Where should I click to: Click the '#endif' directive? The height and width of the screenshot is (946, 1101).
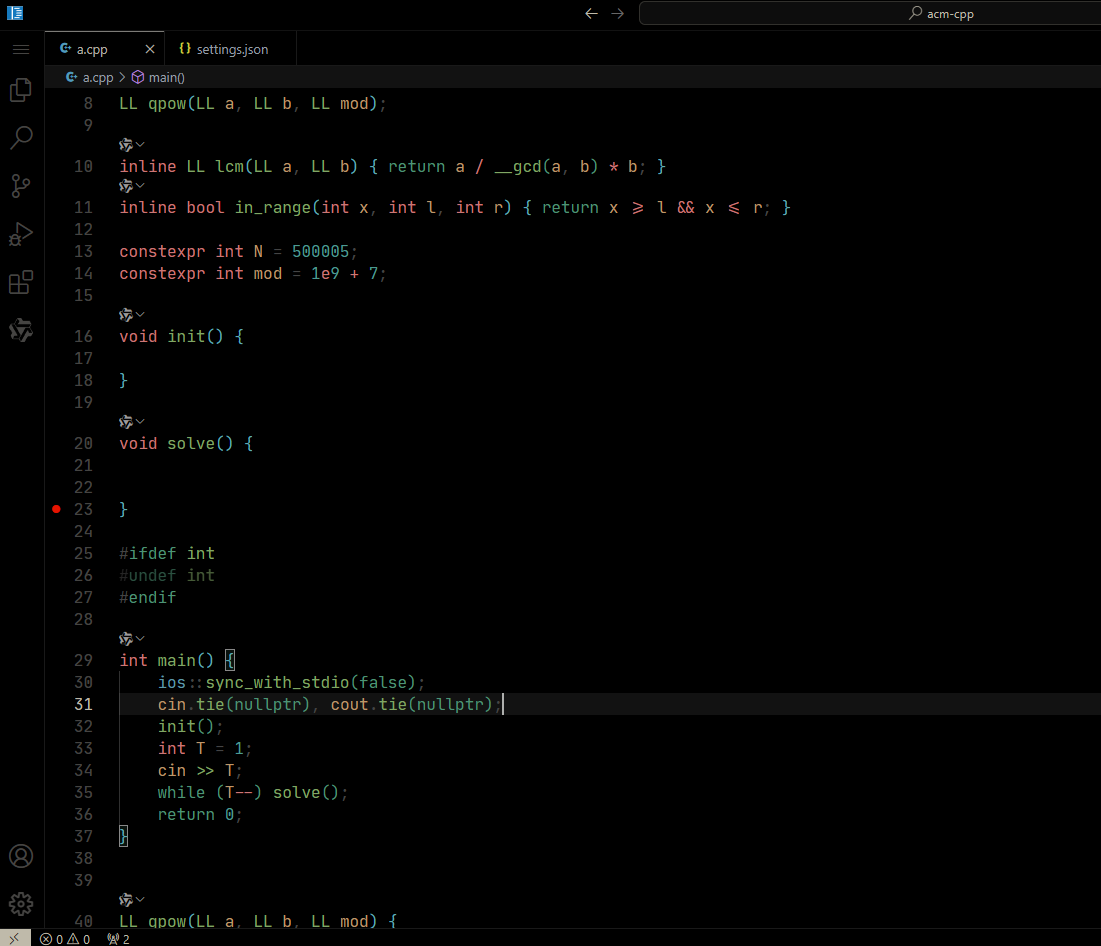(x=147, y=597)
